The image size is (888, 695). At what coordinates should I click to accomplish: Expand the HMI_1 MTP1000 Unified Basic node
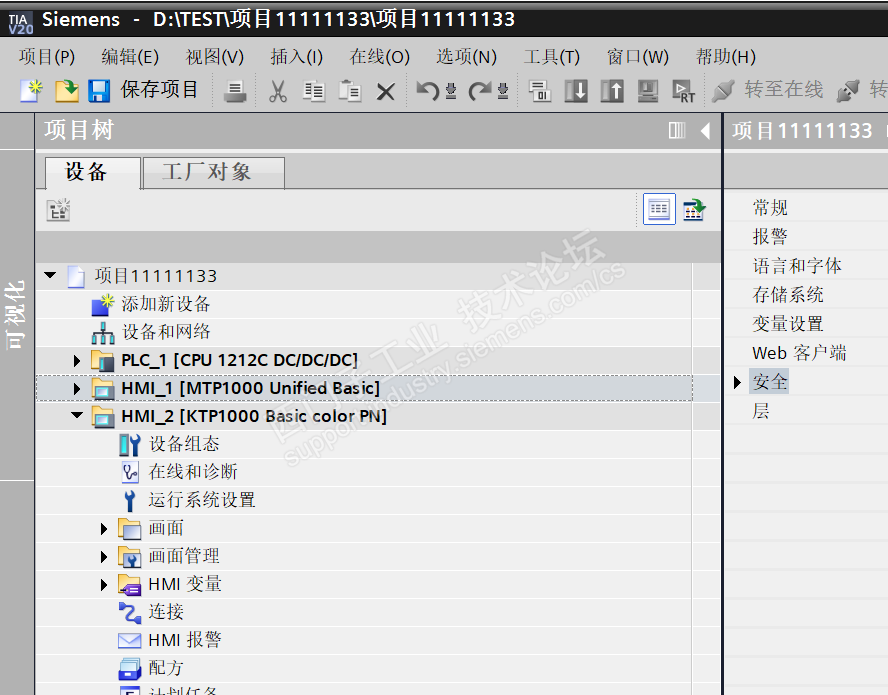click(x=77, y=389)
